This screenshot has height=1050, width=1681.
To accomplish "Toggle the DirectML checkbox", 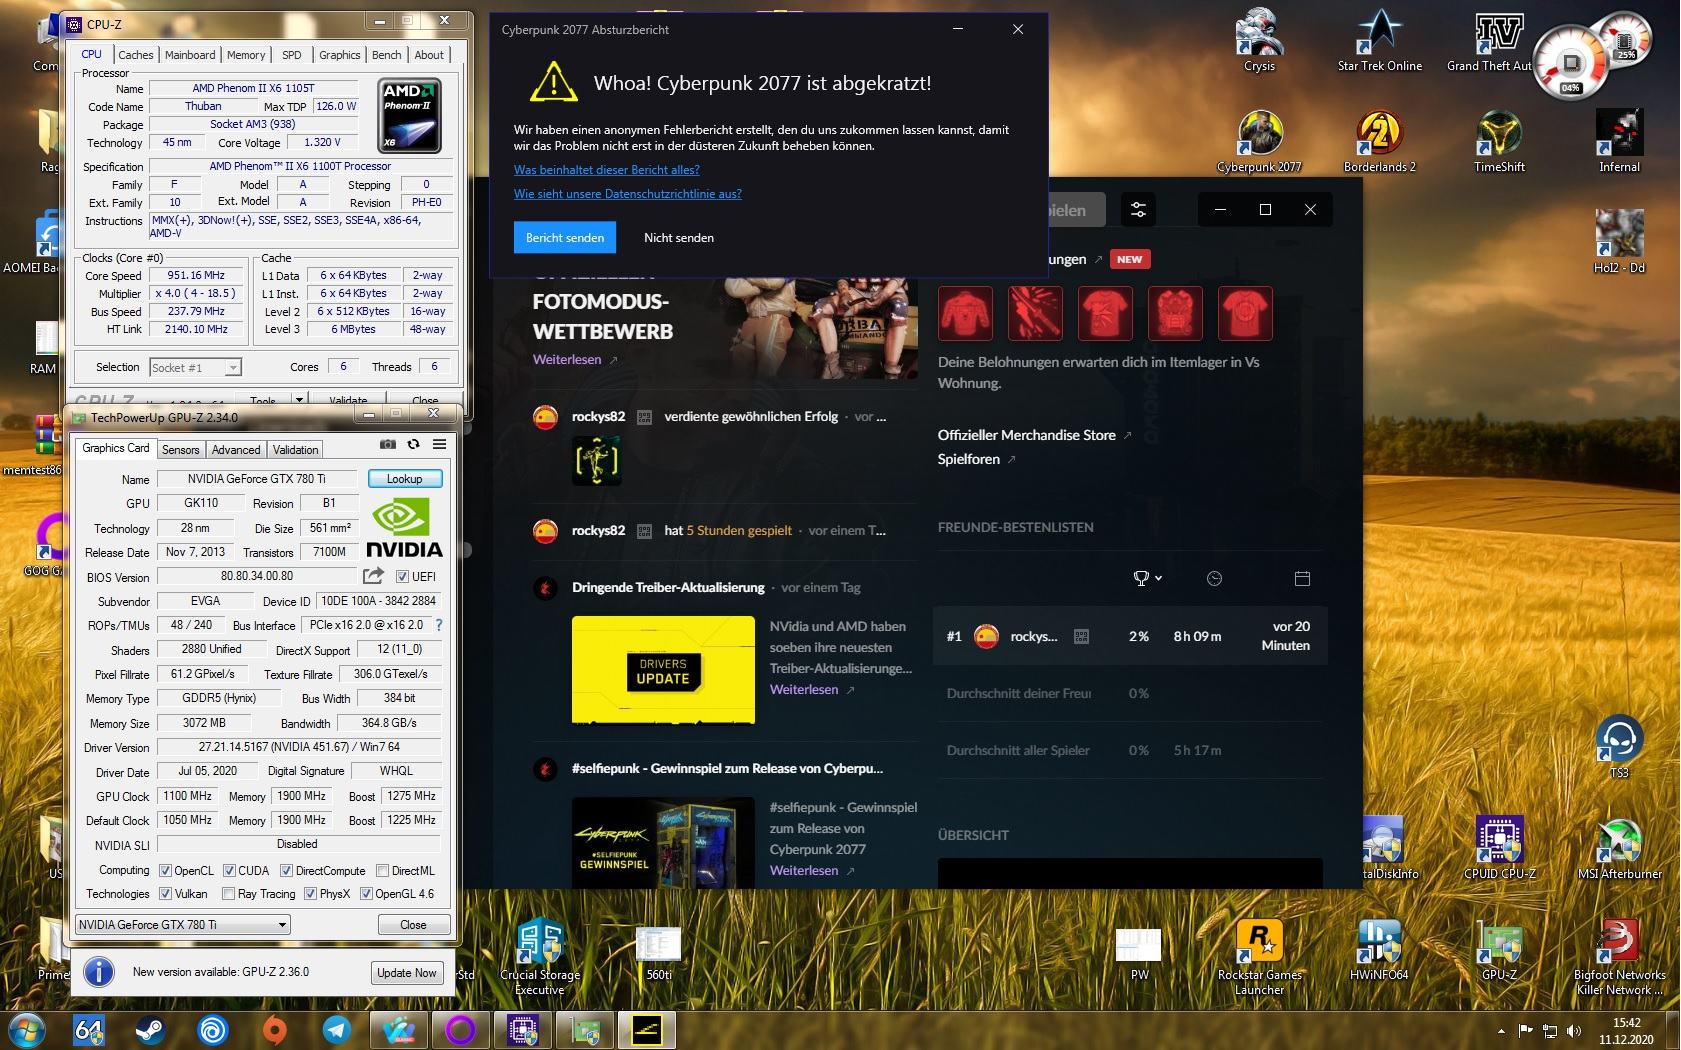I will click(382, 871).
